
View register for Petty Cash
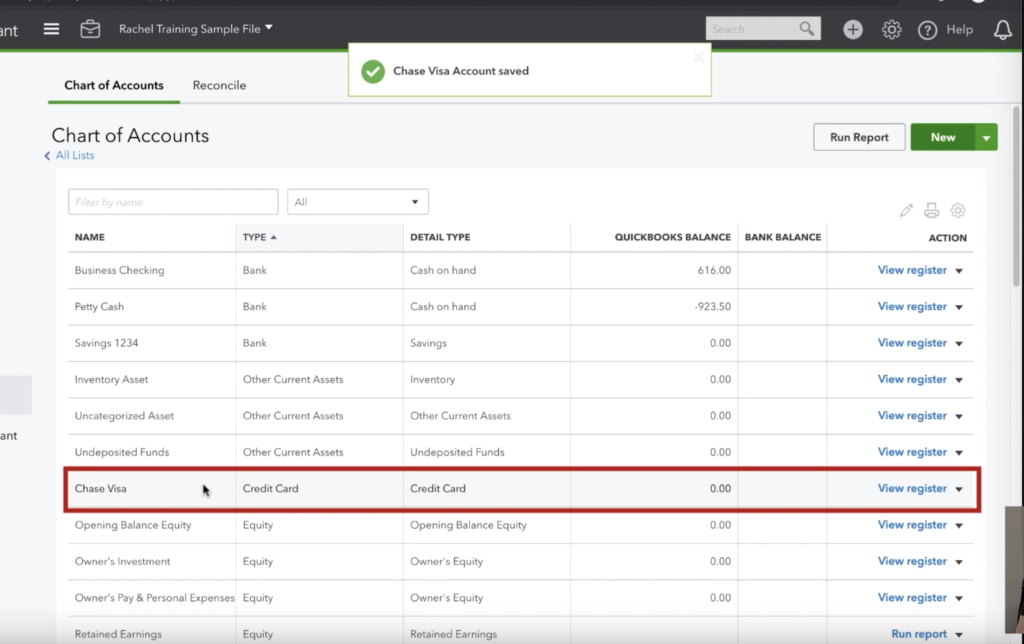pos(912,306)
